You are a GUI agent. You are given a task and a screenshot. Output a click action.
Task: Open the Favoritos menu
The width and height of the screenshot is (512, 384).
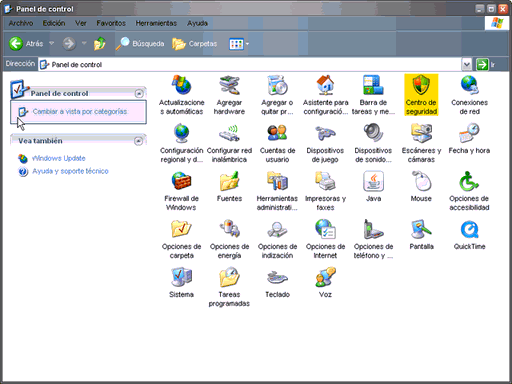pyautogui.click(x=111, y=23)
